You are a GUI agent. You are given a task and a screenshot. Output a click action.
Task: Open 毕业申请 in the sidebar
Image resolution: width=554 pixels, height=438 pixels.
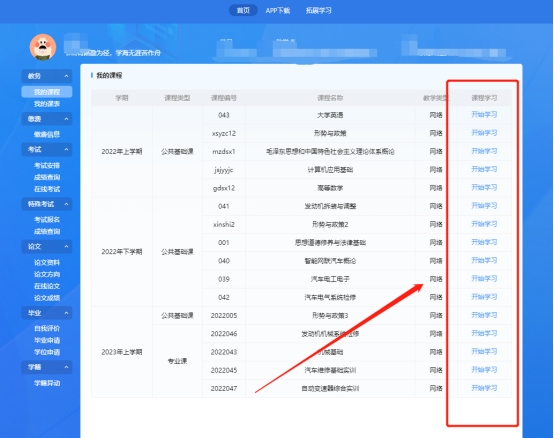pos(47,340)
